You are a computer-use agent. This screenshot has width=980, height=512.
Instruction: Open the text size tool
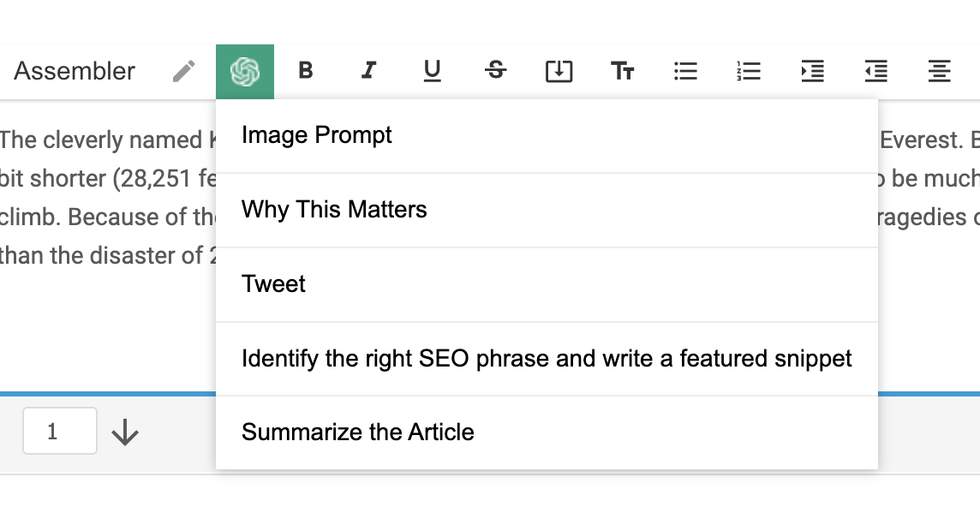(622, 71)
